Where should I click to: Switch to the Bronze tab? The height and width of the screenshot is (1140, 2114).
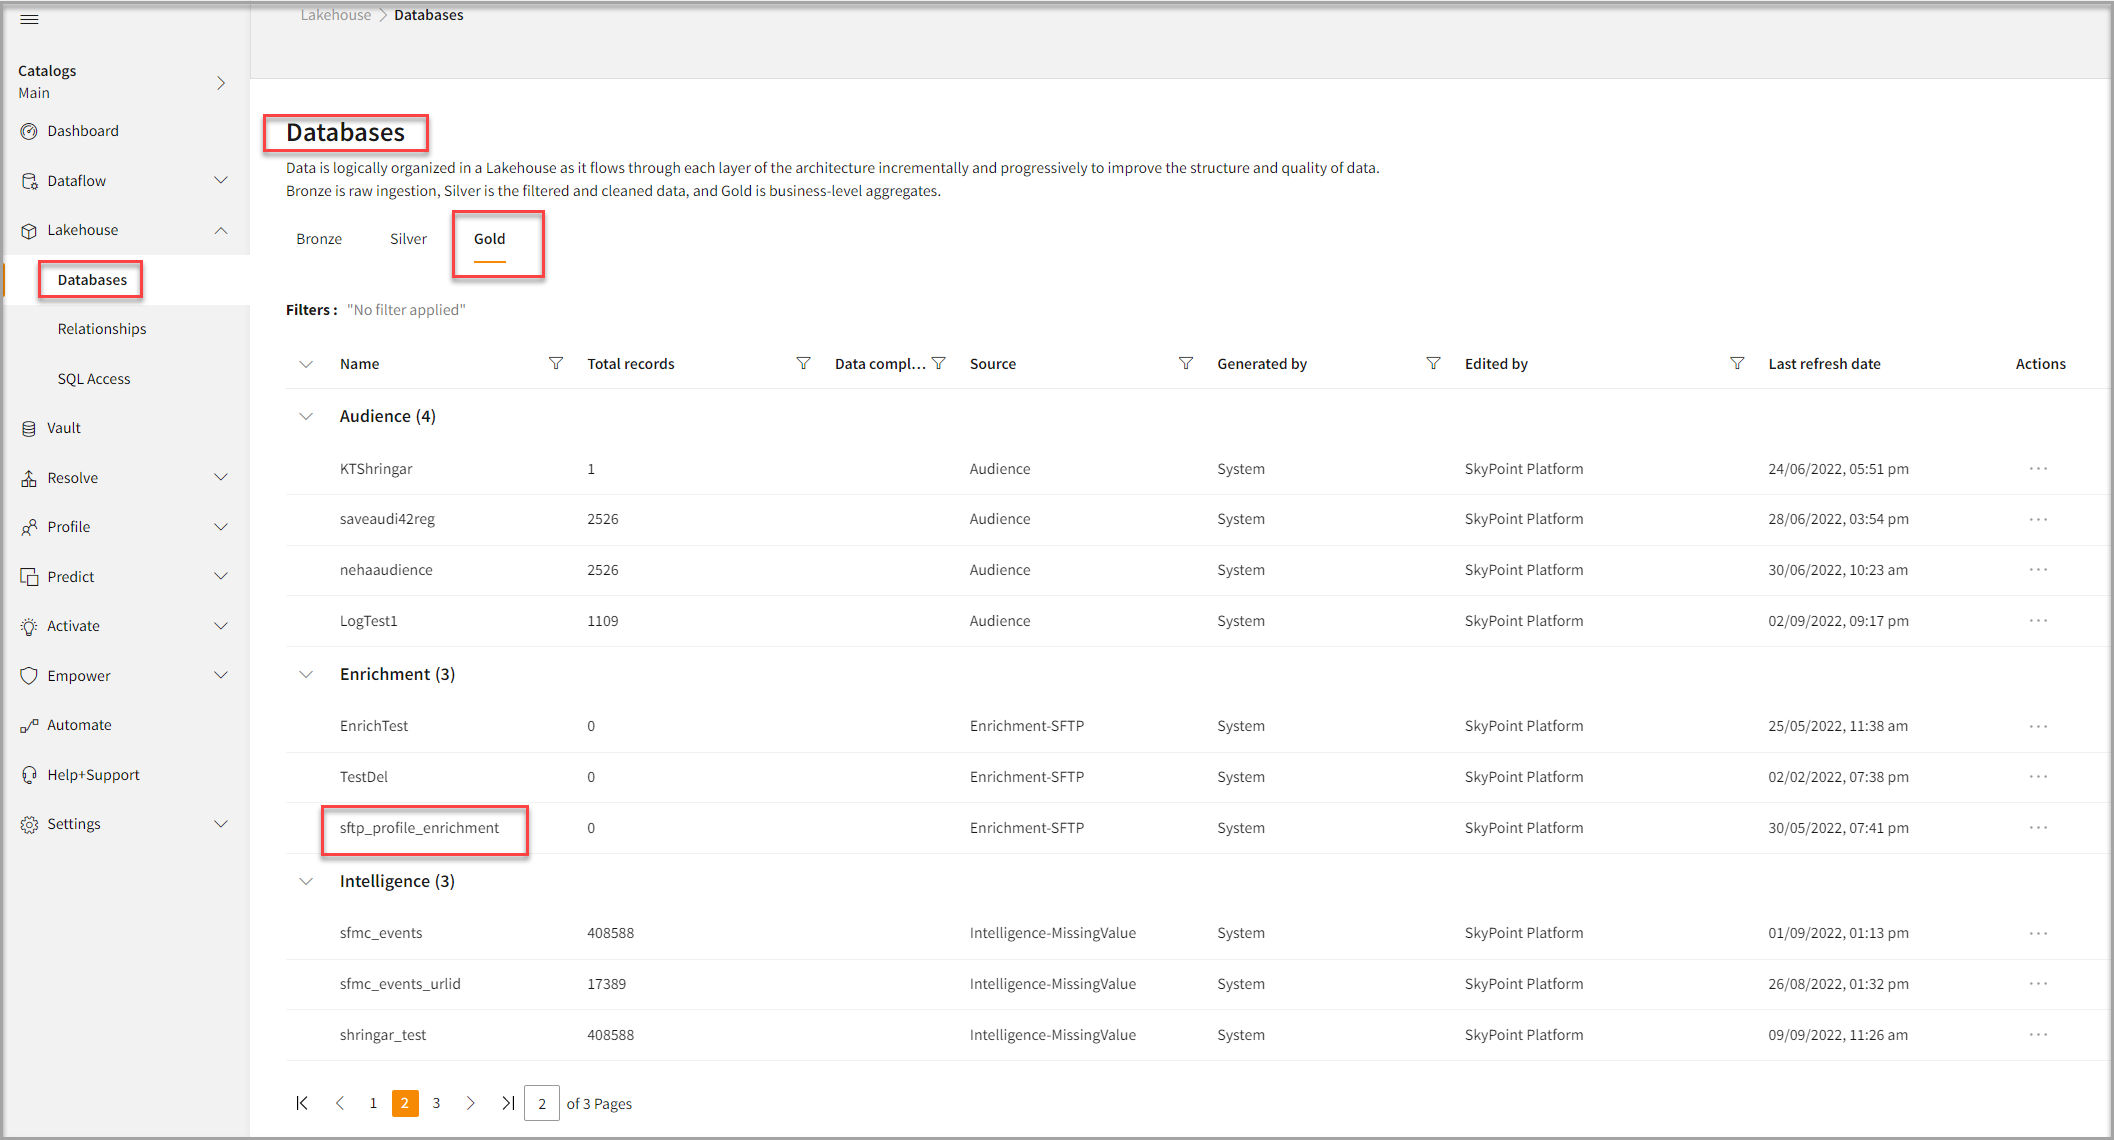tap(319, 239)
